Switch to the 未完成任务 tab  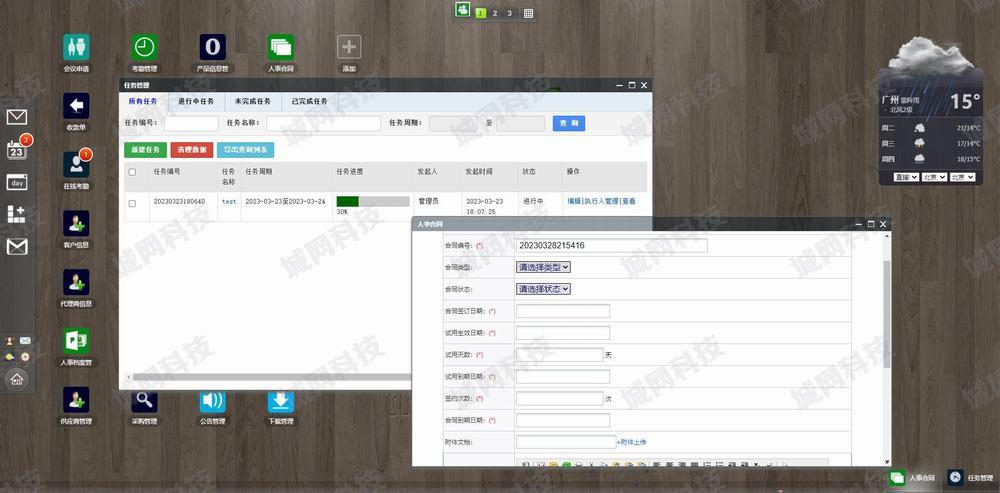coord(253,101)
